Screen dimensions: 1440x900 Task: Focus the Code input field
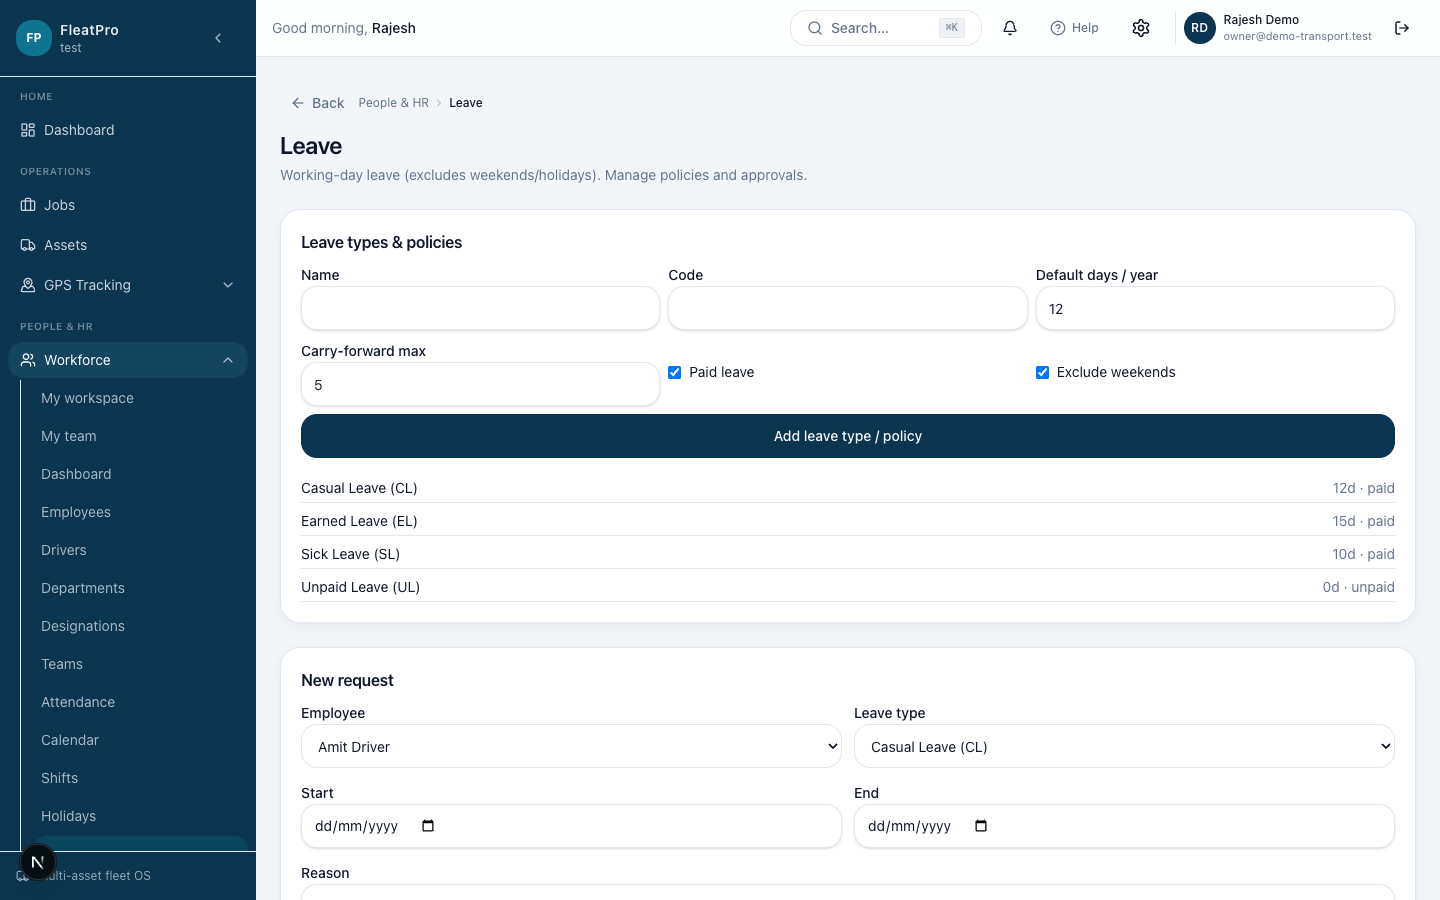click(x=848, y=308)
